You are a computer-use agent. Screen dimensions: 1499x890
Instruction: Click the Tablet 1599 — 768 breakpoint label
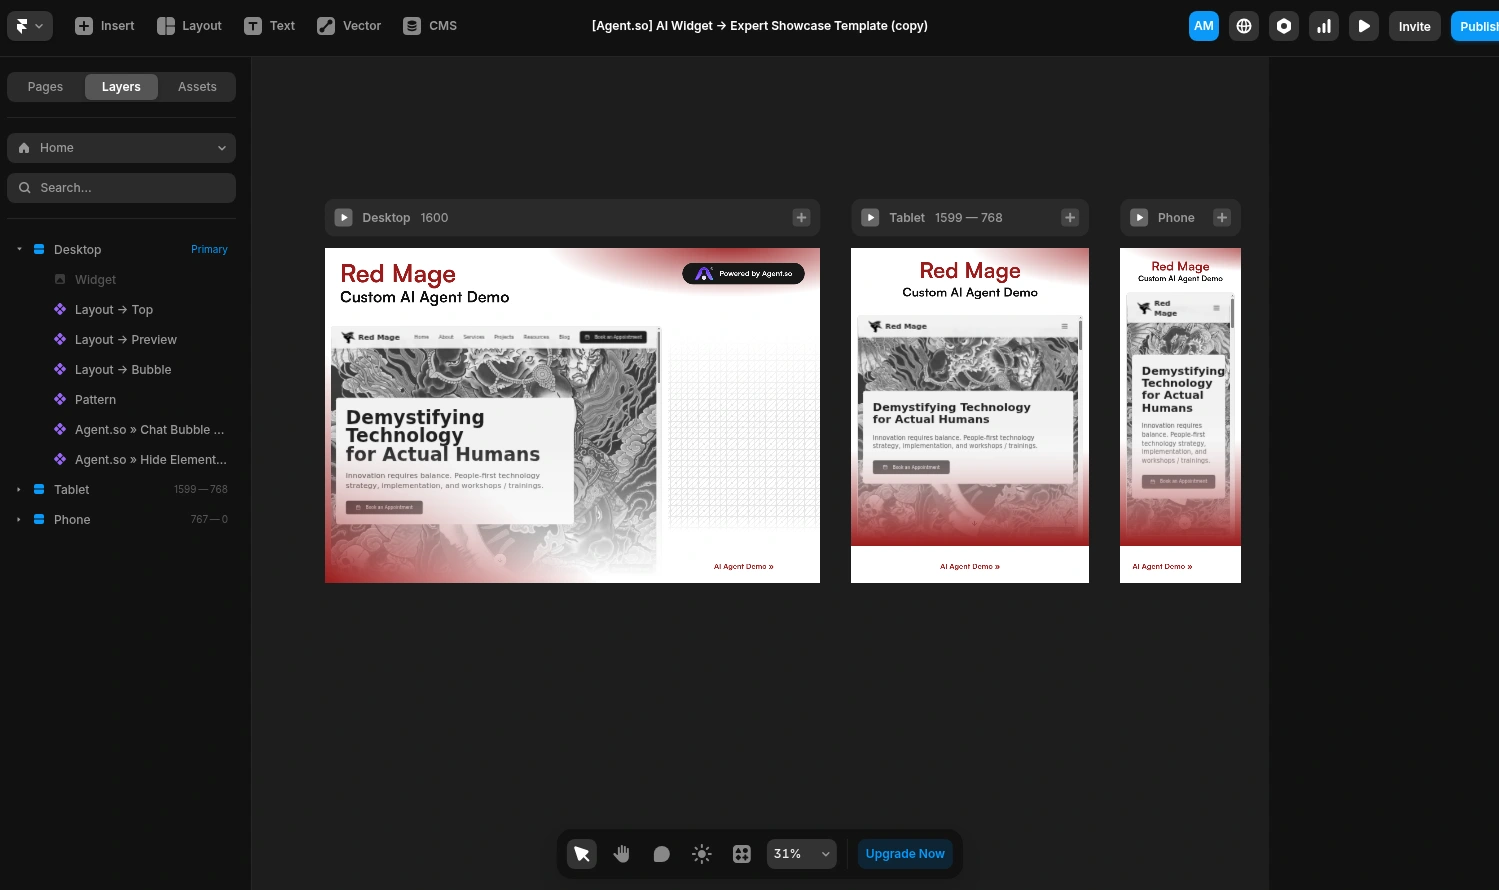(945, 217)
